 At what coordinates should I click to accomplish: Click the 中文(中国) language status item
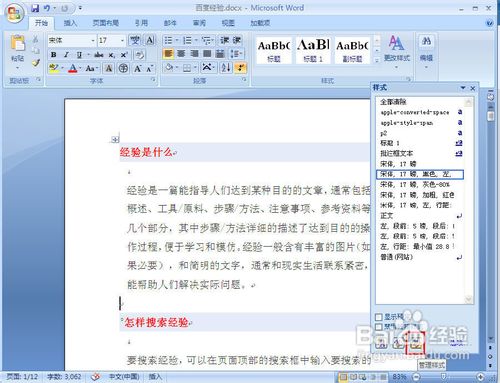point(124,377)
